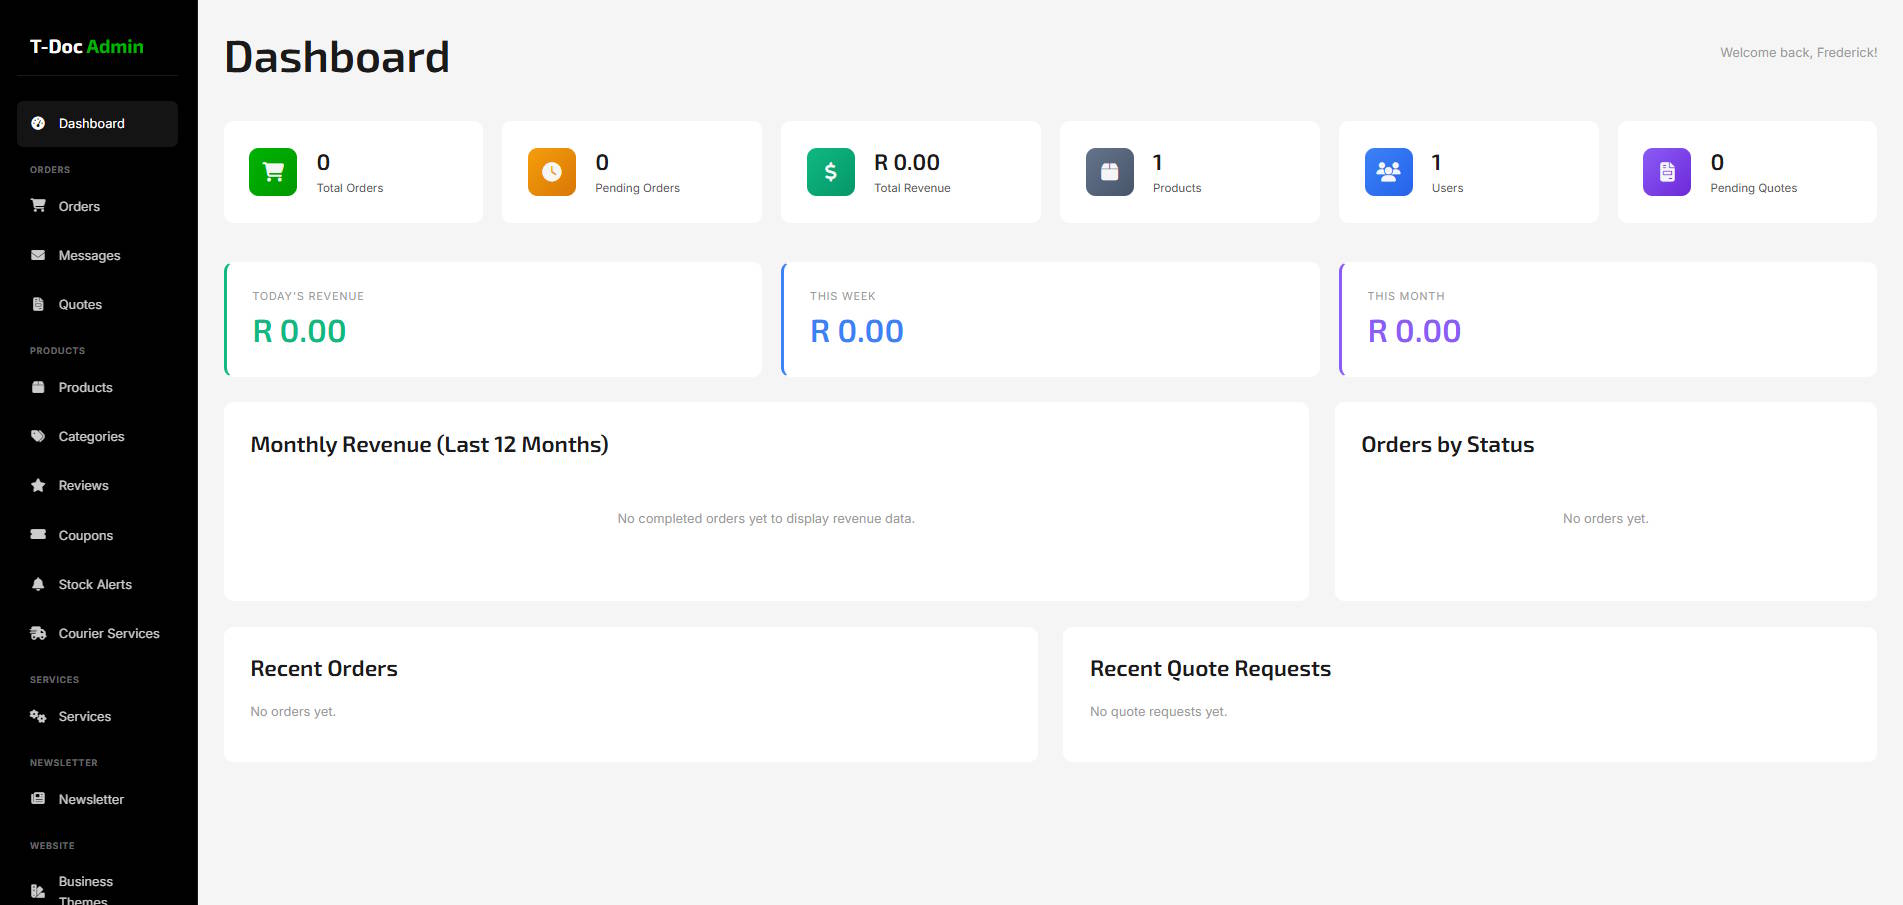Click the bell icon for Stock Alerts

click(38, 585)
